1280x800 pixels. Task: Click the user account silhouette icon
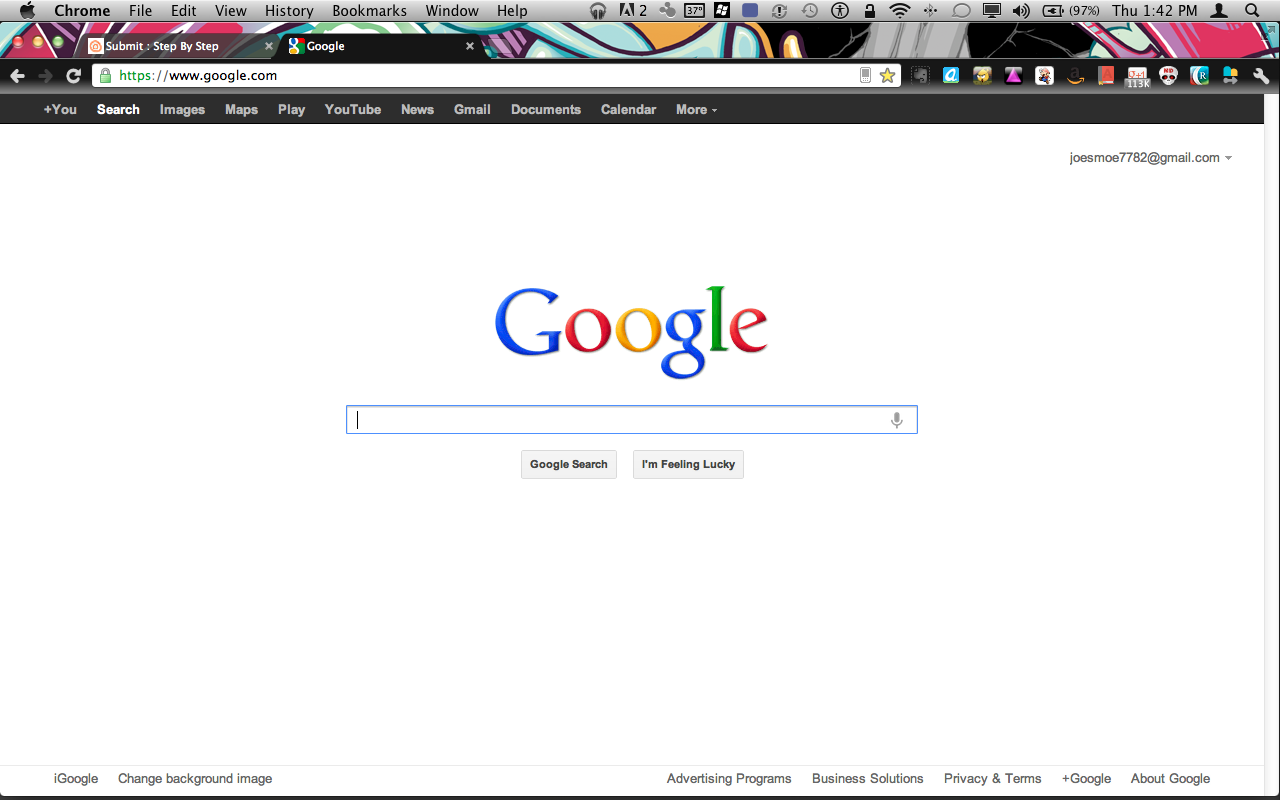click(x=1219, y=11)
